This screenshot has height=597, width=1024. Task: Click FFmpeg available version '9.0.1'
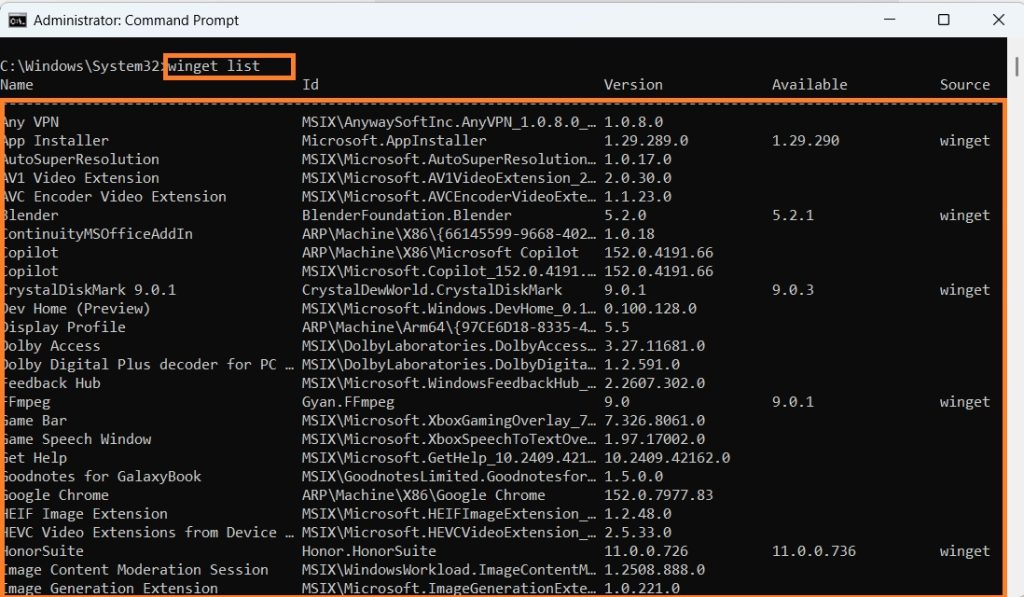pos(792,402)
